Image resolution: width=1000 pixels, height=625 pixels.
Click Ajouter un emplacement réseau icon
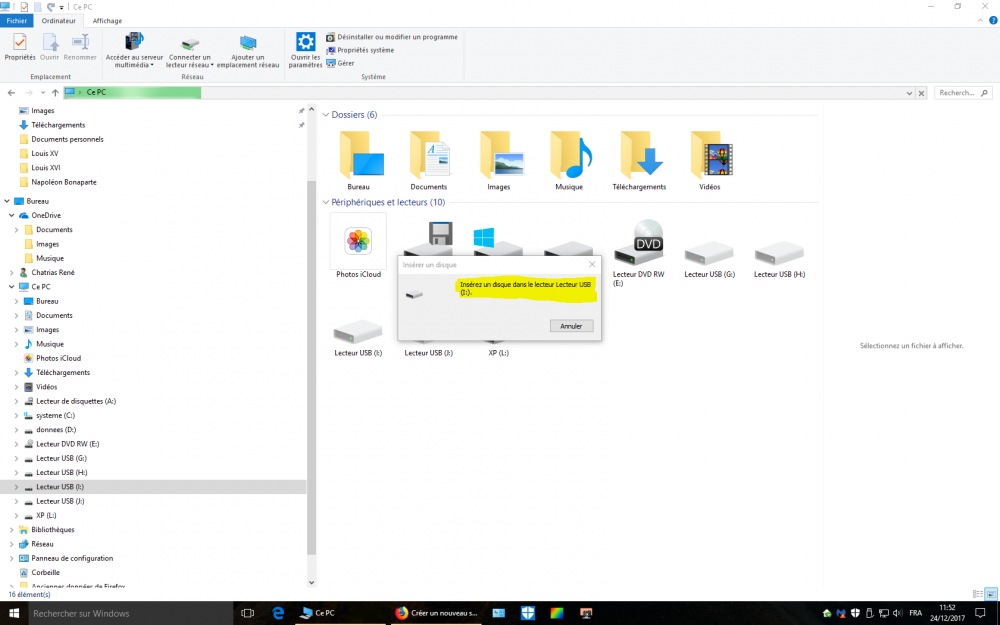tap(248, 44)
